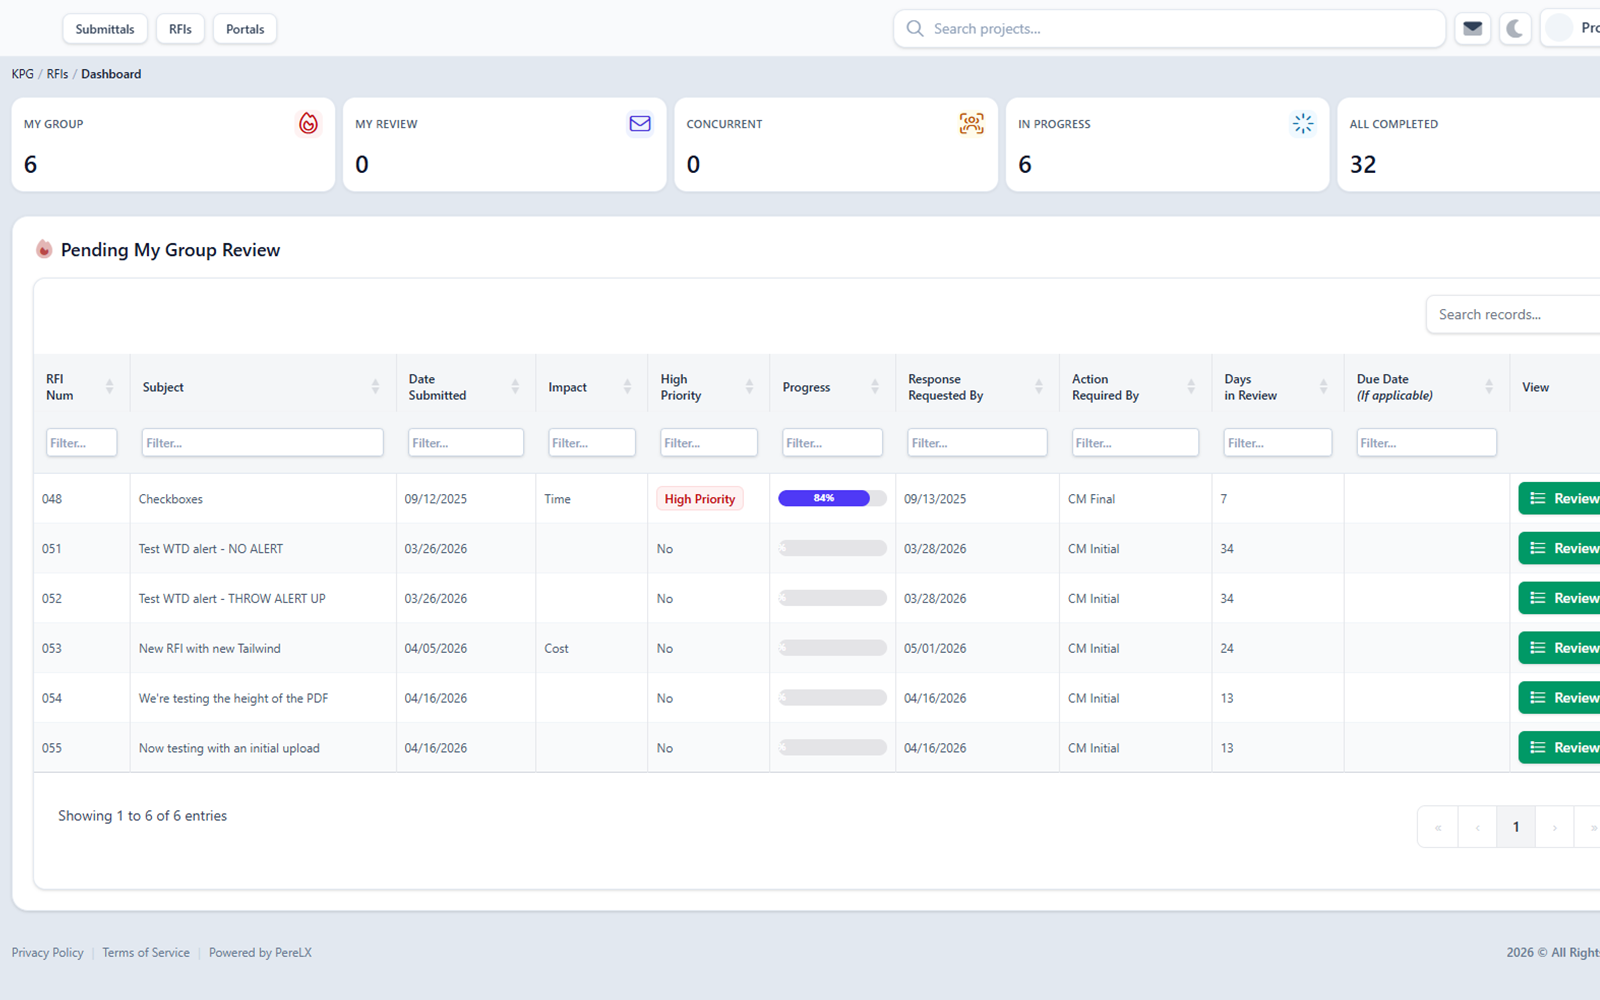Go to previous page pagination arrow
This screenshot has width=1600, height=1000.
click(1477, 827)
